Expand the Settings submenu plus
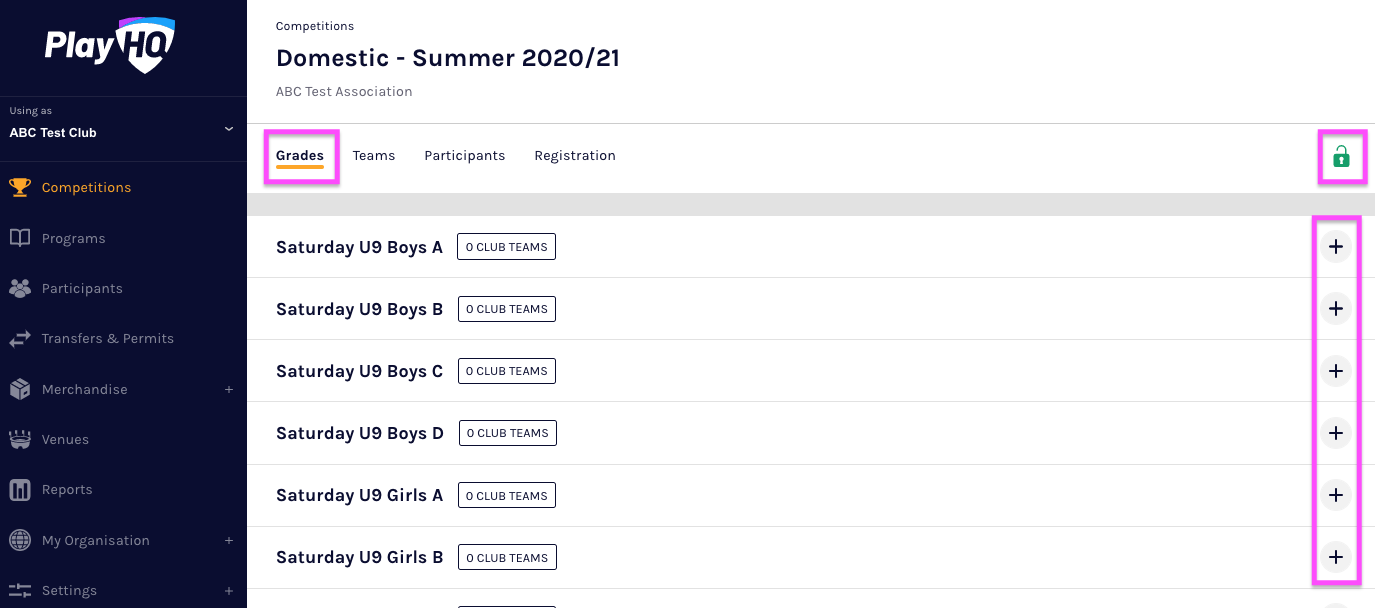The height and width of the screenshot is (608, 1375). click(x=229, y=590)
